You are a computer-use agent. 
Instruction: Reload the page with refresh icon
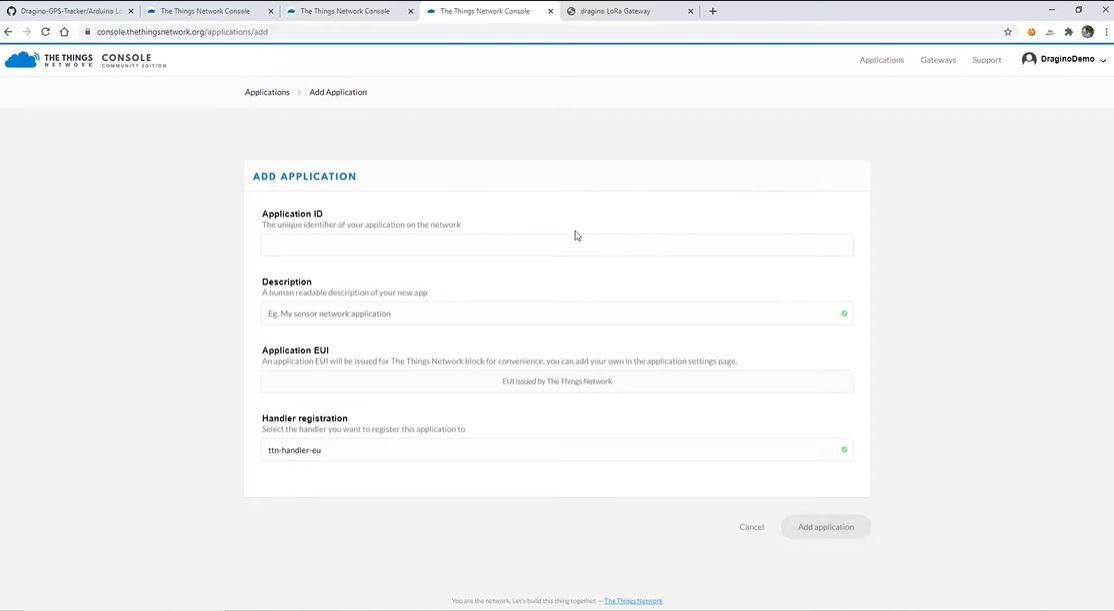tap(45, 32)
